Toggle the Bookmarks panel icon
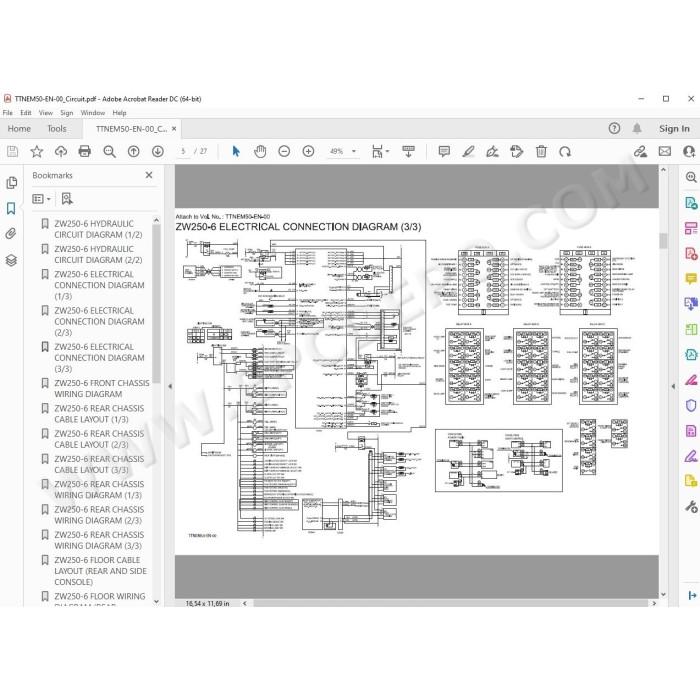The height and width of the screenshot is (700, 700). [x=11, y=208]
